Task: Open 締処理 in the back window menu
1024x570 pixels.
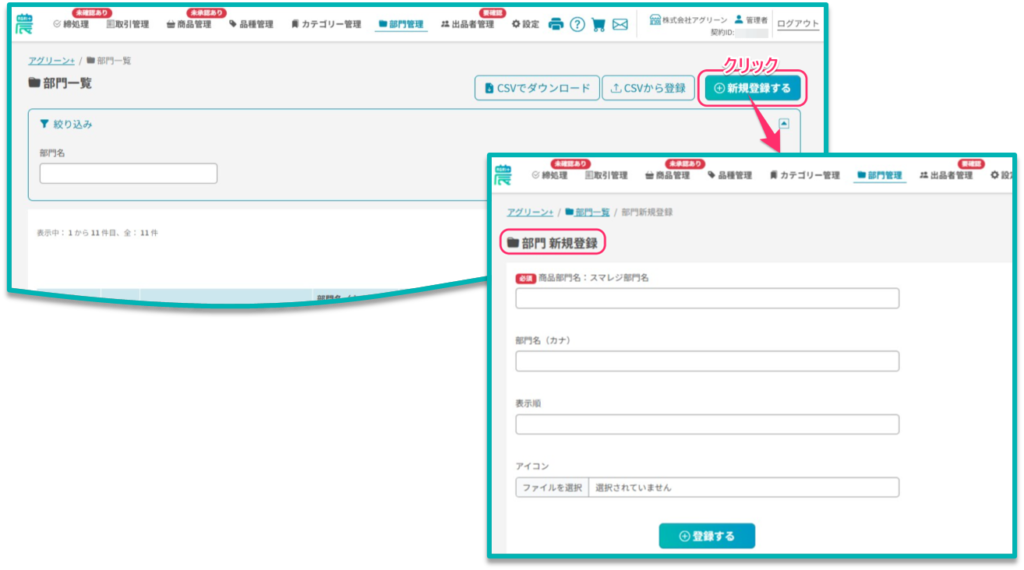Action: click(71, 24)
